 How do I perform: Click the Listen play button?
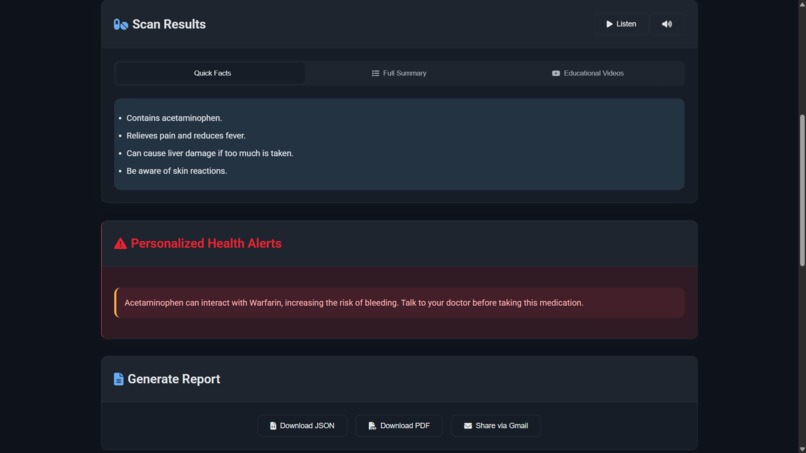pyautogui.click(x=621, y=24)
